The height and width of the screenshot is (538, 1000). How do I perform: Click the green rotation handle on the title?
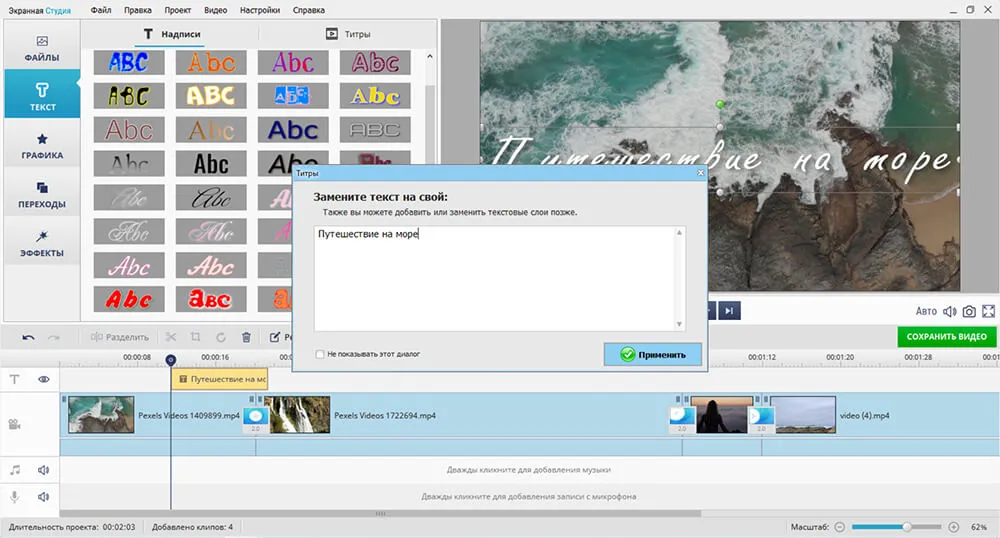click(x=720, y=105)
